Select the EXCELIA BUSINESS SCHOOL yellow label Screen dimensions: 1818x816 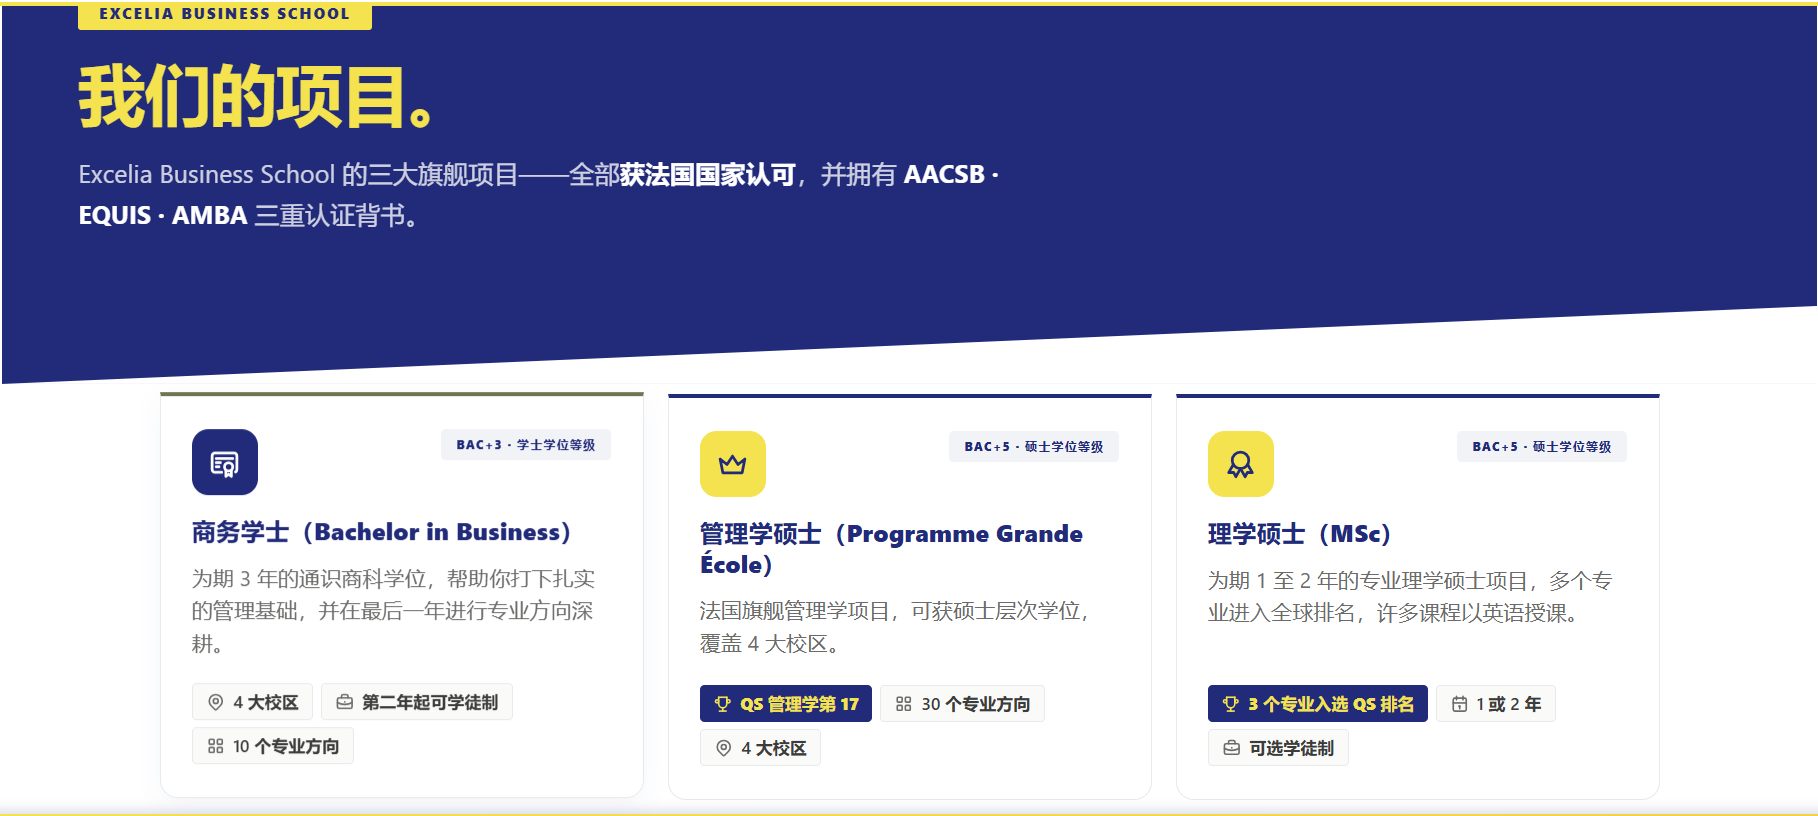coord(225,14)
